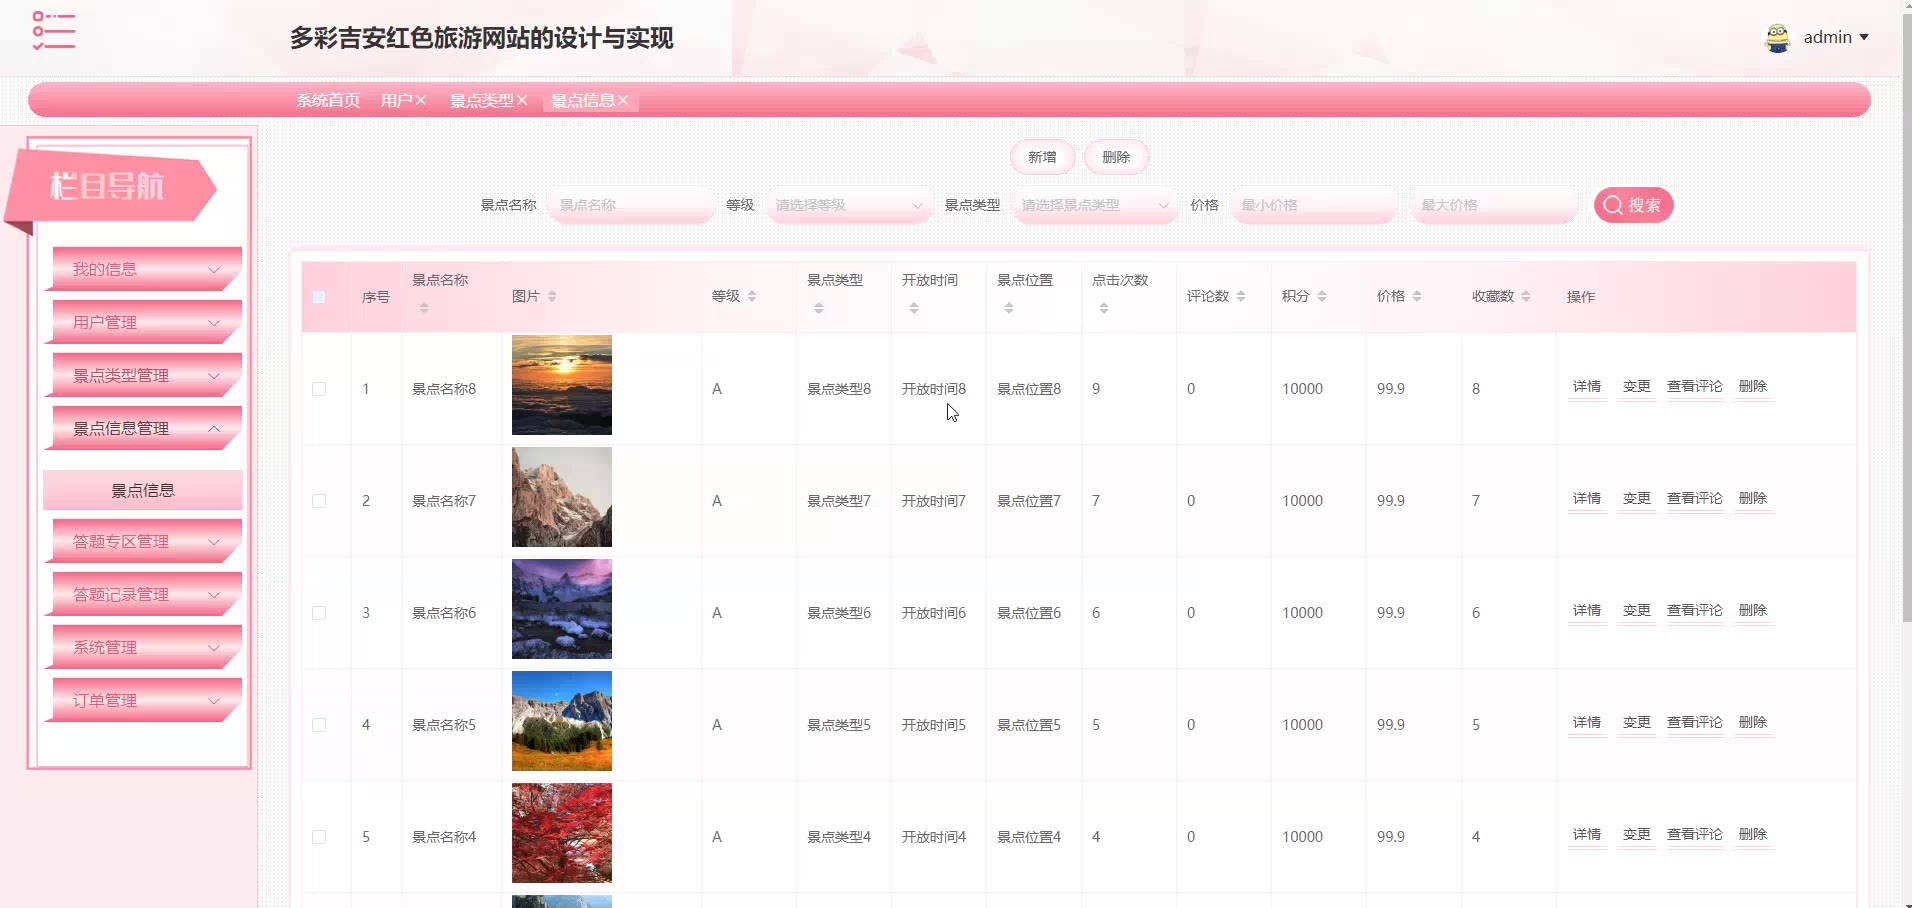Close the 景点信息 tab

tap(623, 100)
